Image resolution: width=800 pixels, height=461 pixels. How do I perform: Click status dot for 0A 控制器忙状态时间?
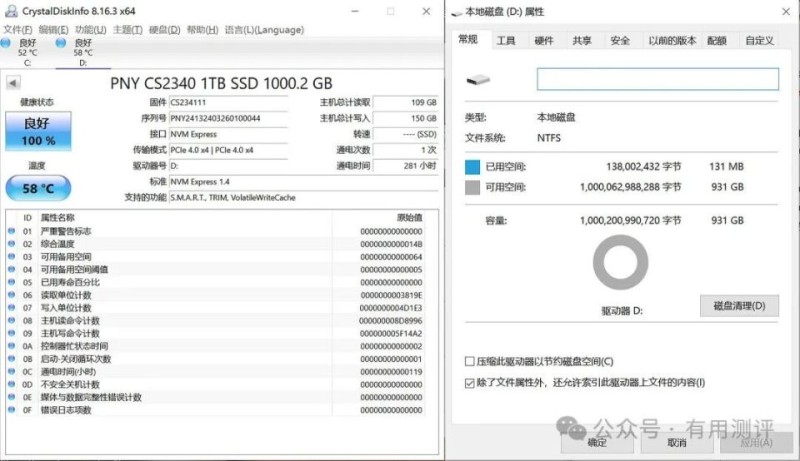[11, 346]
